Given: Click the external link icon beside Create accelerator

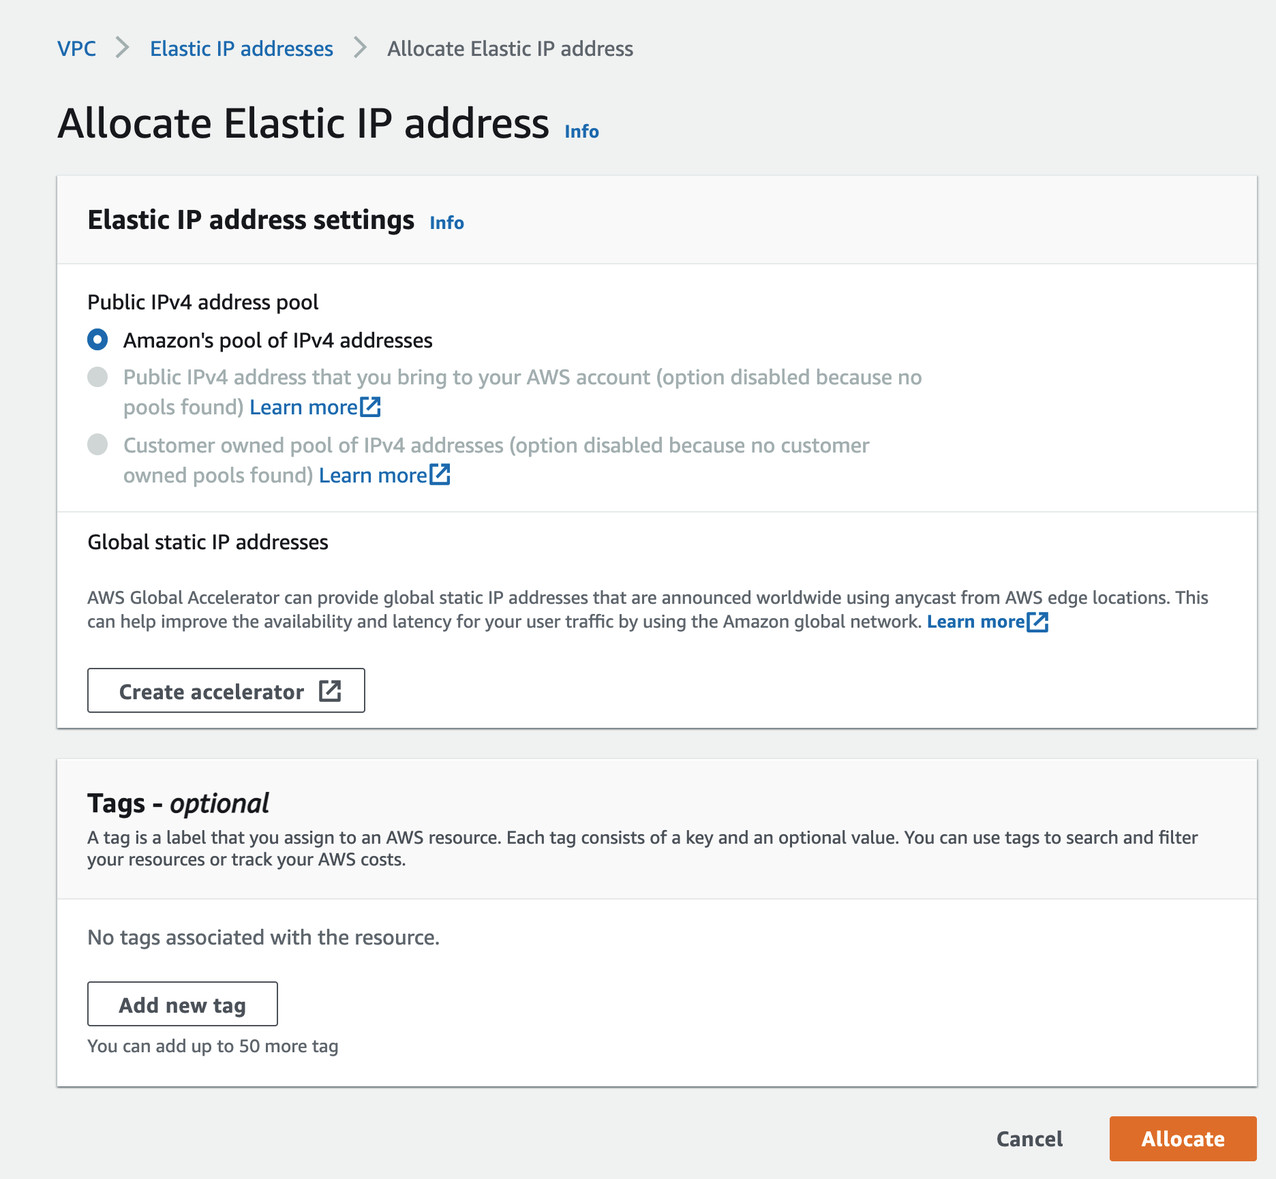Looking at the screenshot, I should (x=330, y=690).
